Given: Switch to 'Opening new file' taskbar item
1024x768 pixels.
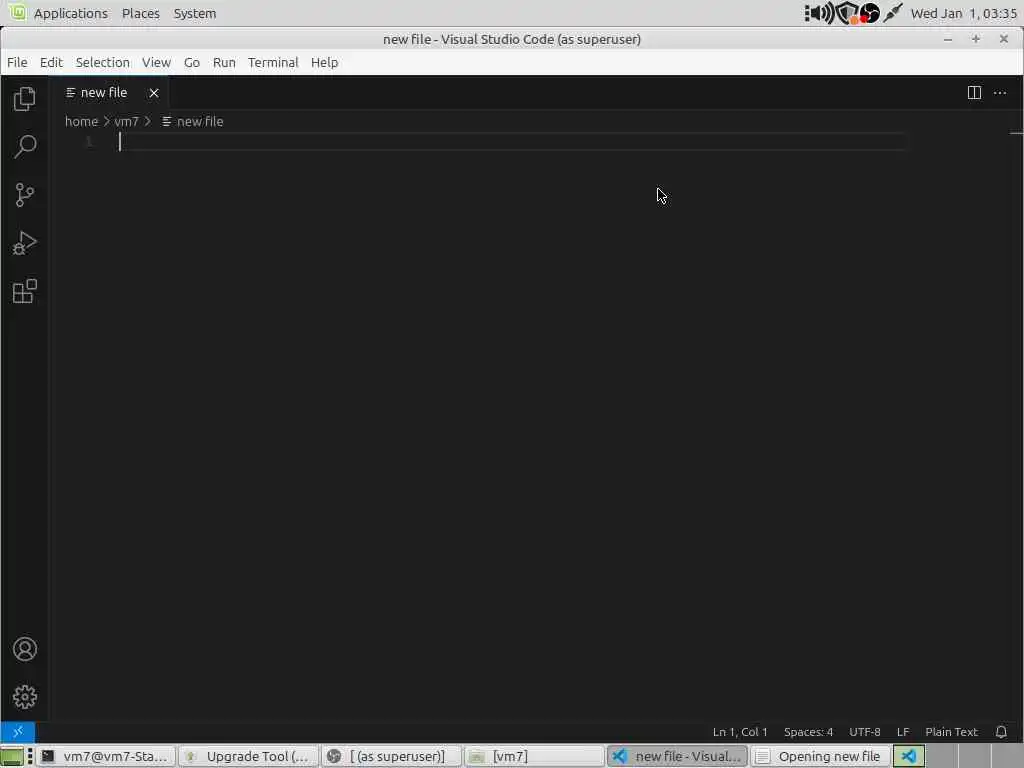Looking at the screenshot, I should [x=820, y=756].
